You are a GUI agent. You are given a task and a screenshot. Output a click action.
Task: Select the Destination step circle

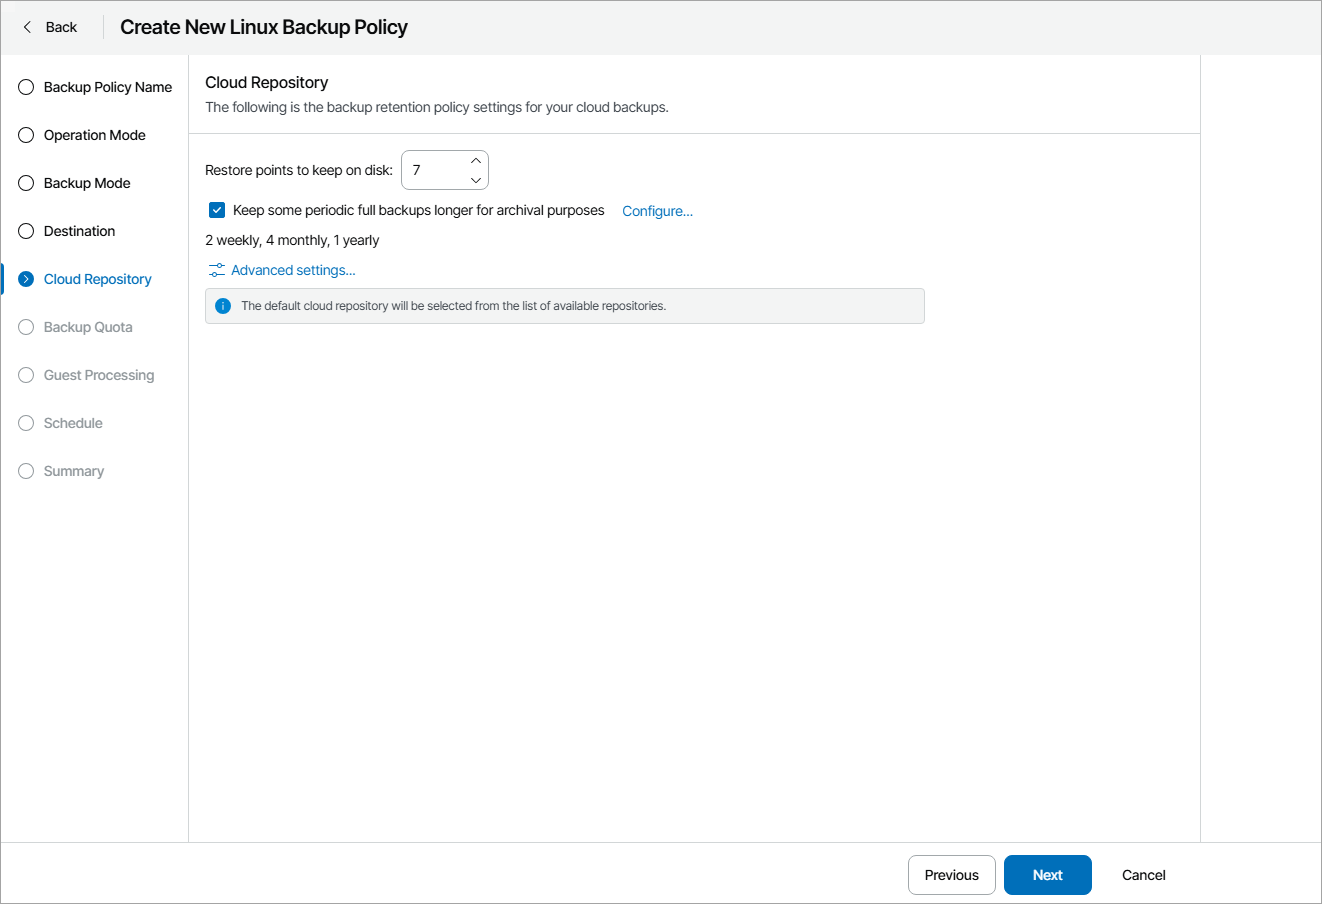pyautogui.click(x=26, y=231)
